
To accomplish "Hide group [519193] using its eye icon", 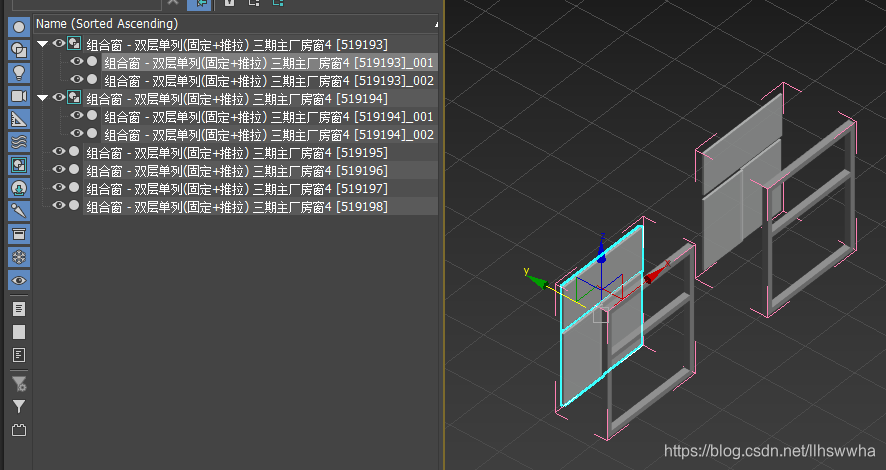I will pyautogui.click(x=59, y=43).
